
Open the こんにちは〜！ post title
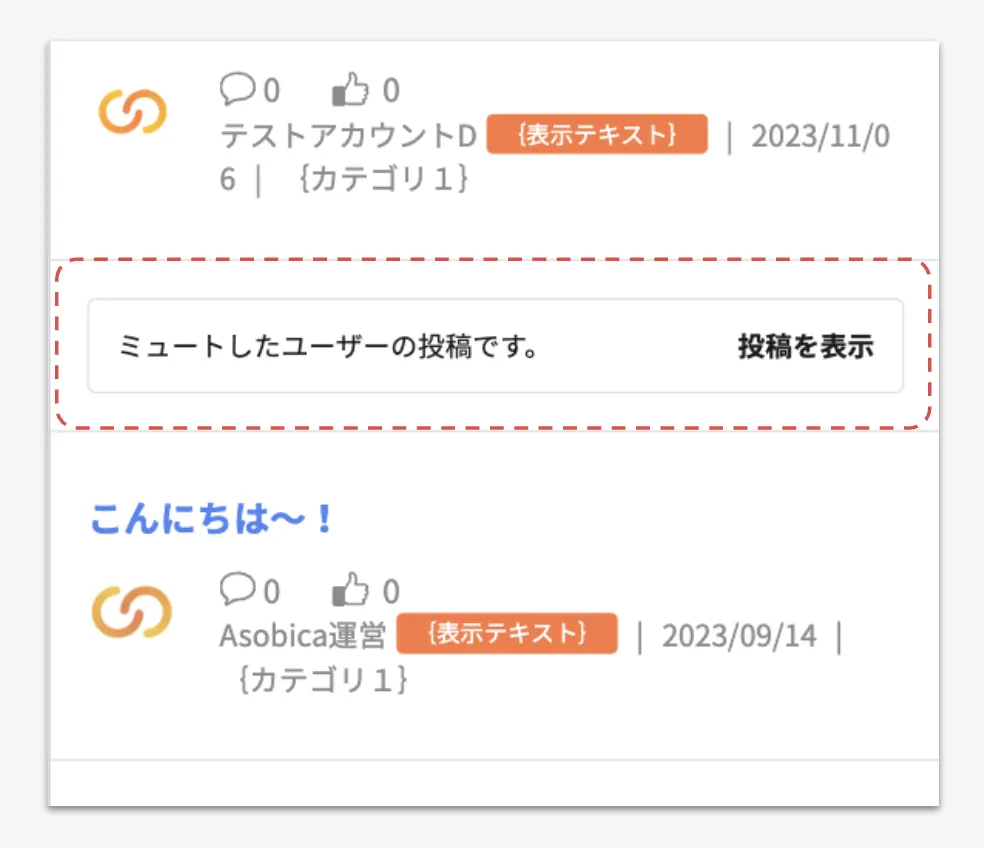[211, 519]
